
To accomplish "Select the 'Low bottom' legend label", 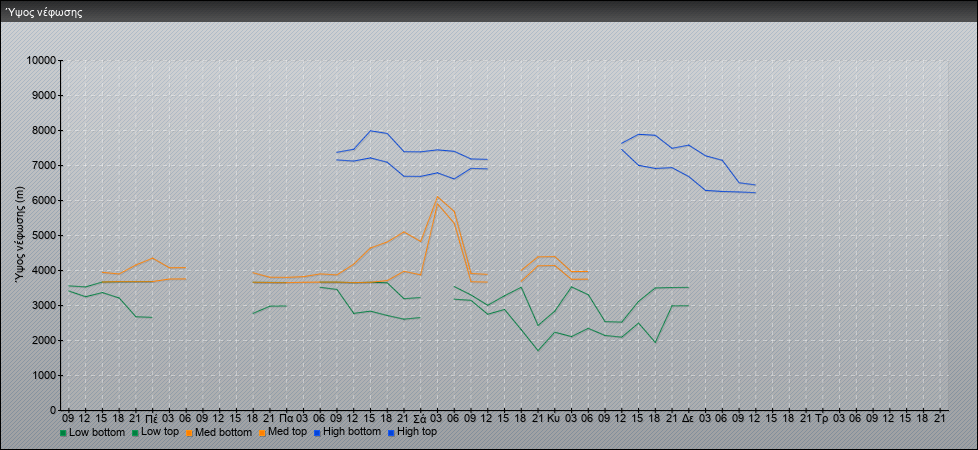I will coord(96,432).
